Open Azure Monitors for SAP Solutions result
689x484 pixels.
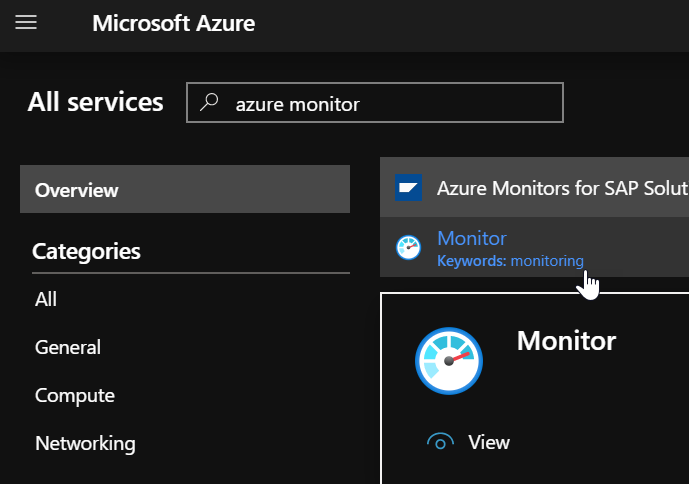pyautogui.click(x=561, y=187)
